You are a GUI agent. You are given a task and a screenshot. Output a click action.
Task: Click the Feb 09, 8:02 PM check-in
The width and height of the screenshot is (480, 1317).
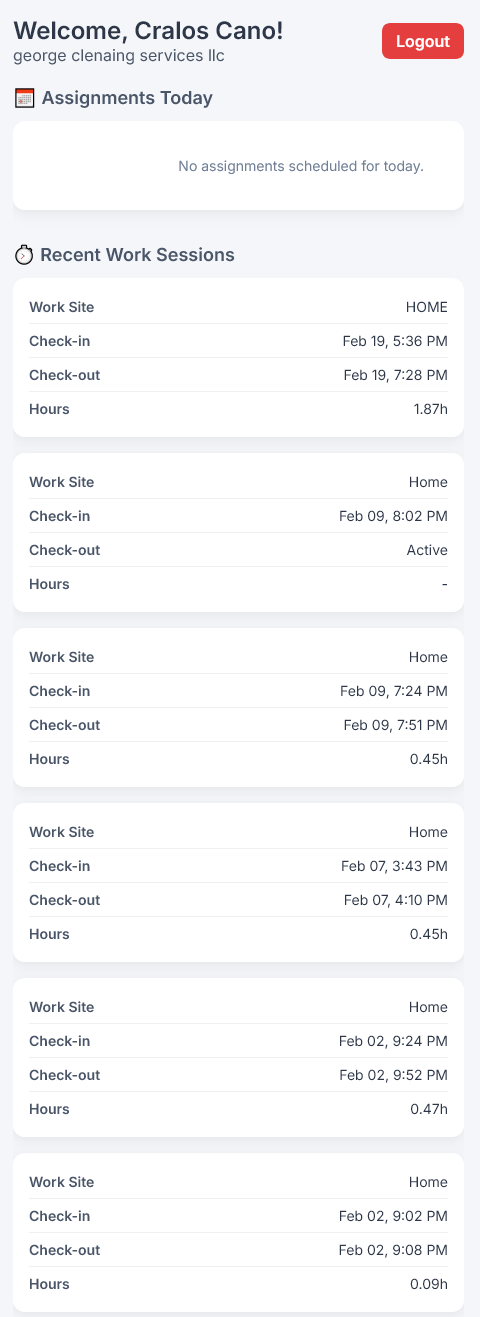393,516
